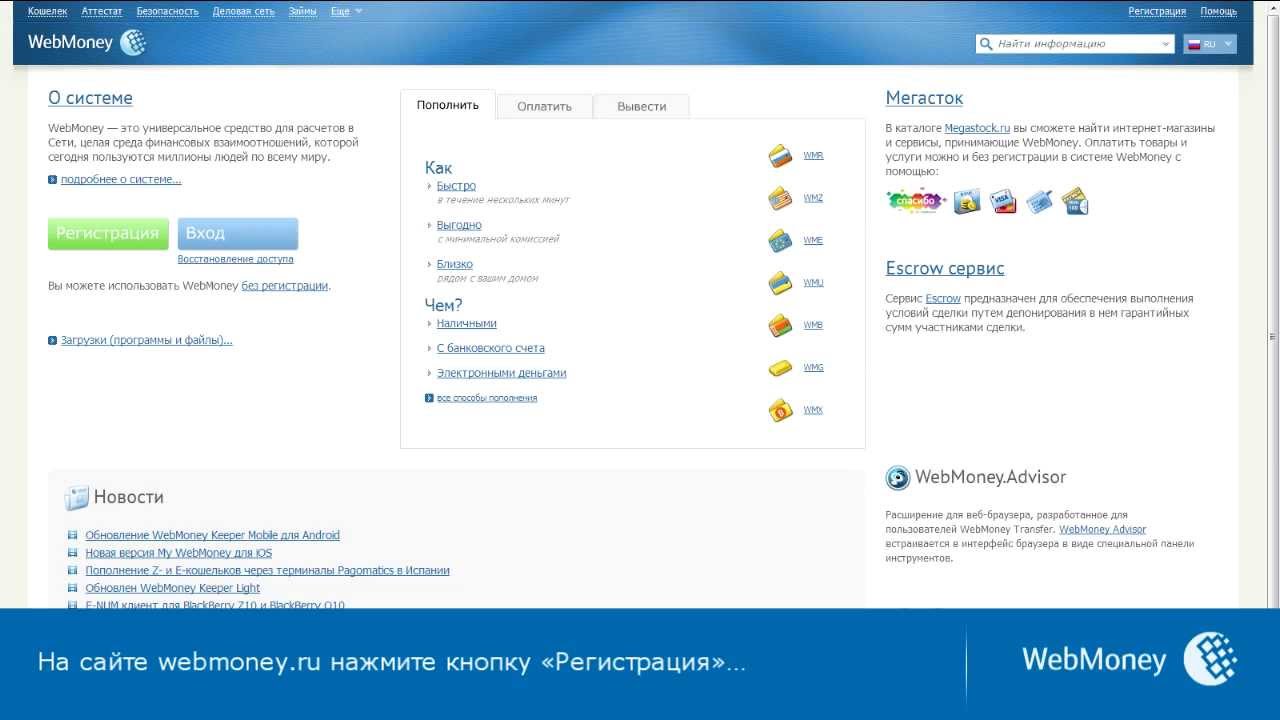Click the WebMoney.Advisor round logo icon
The image size is (1280, 720).
click(x=898, y=478)
